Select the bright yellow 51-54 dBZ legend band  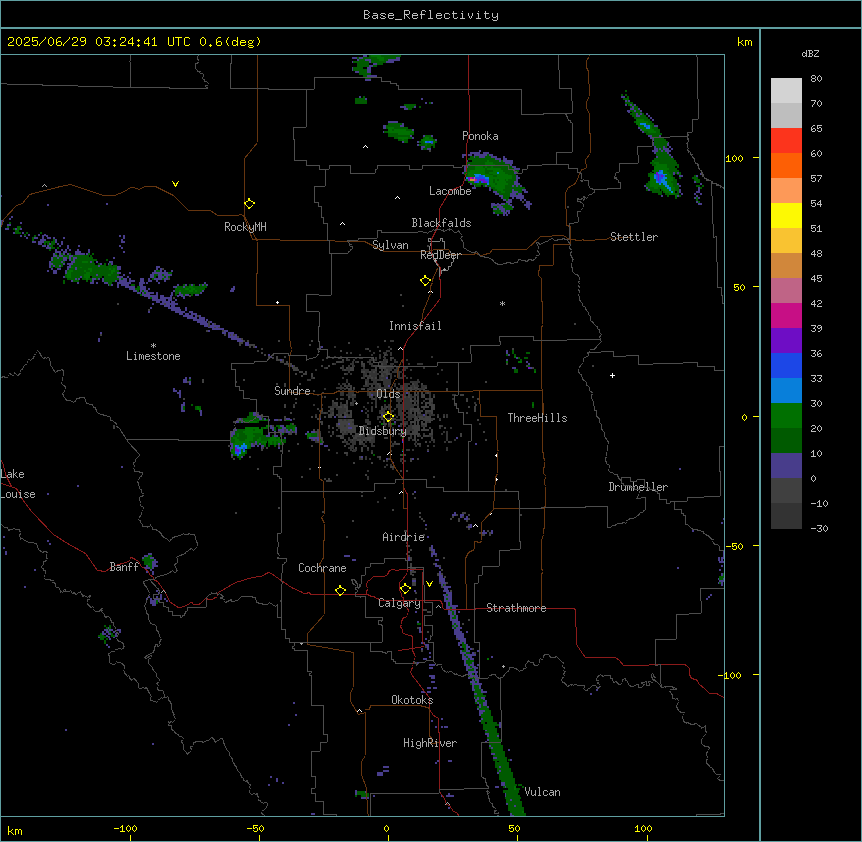[786, 215]
